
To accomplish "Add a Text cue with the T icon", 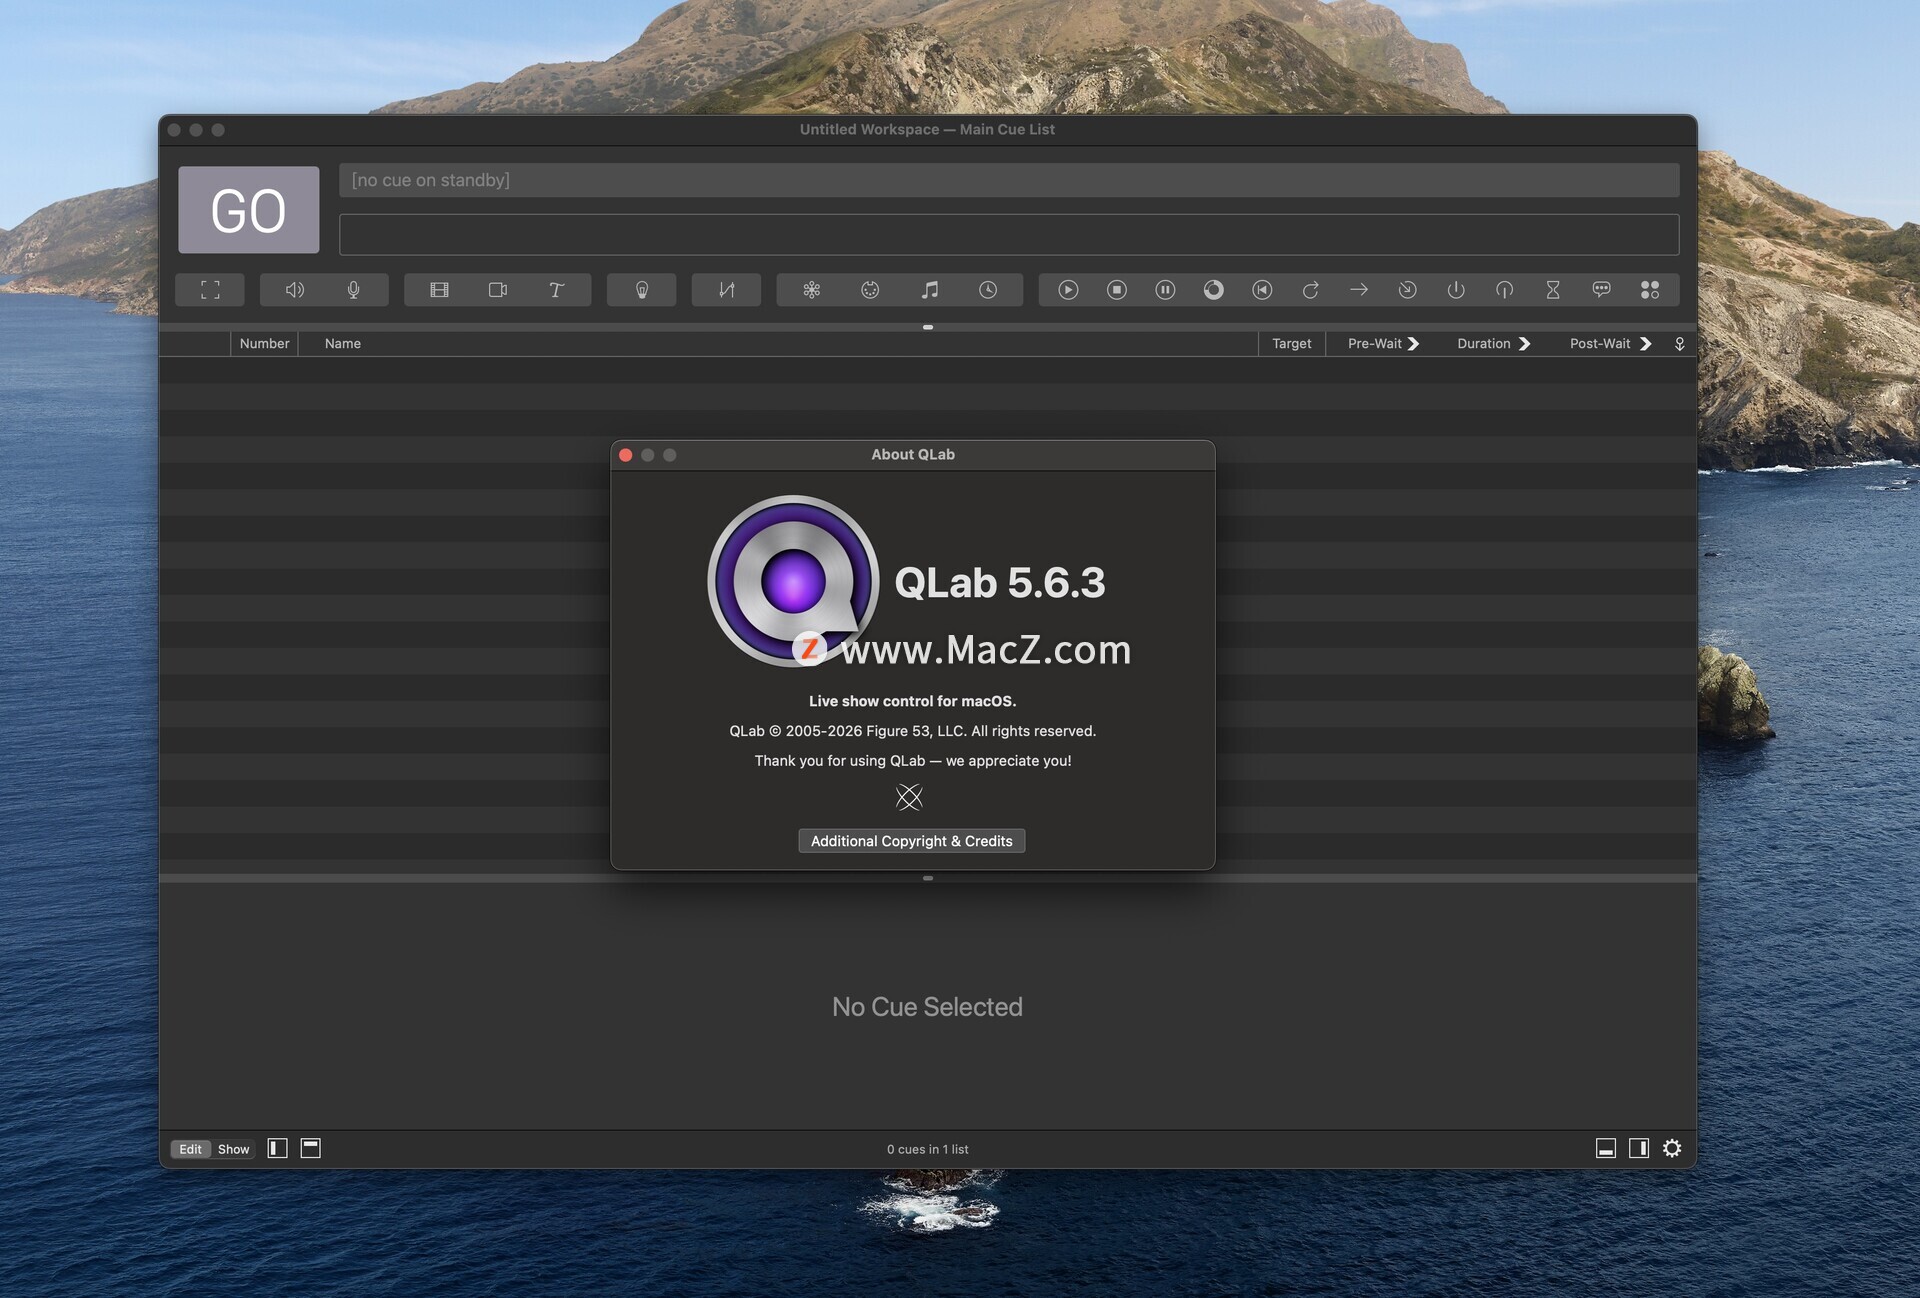I will [557, 290].
